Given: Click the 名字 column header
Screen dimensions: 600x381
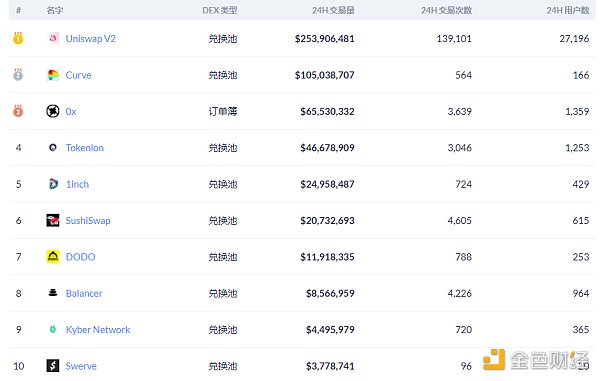Looking at the screenshot, I should (55, 10).
